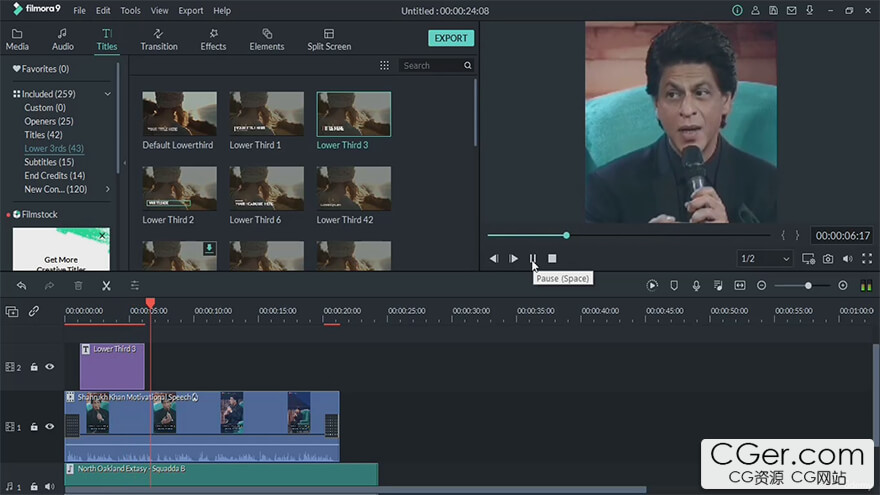Expand the New Con... (120) category
Viewport: 880px width, 495px height.
pyautogui.click(x=108, y=189)
